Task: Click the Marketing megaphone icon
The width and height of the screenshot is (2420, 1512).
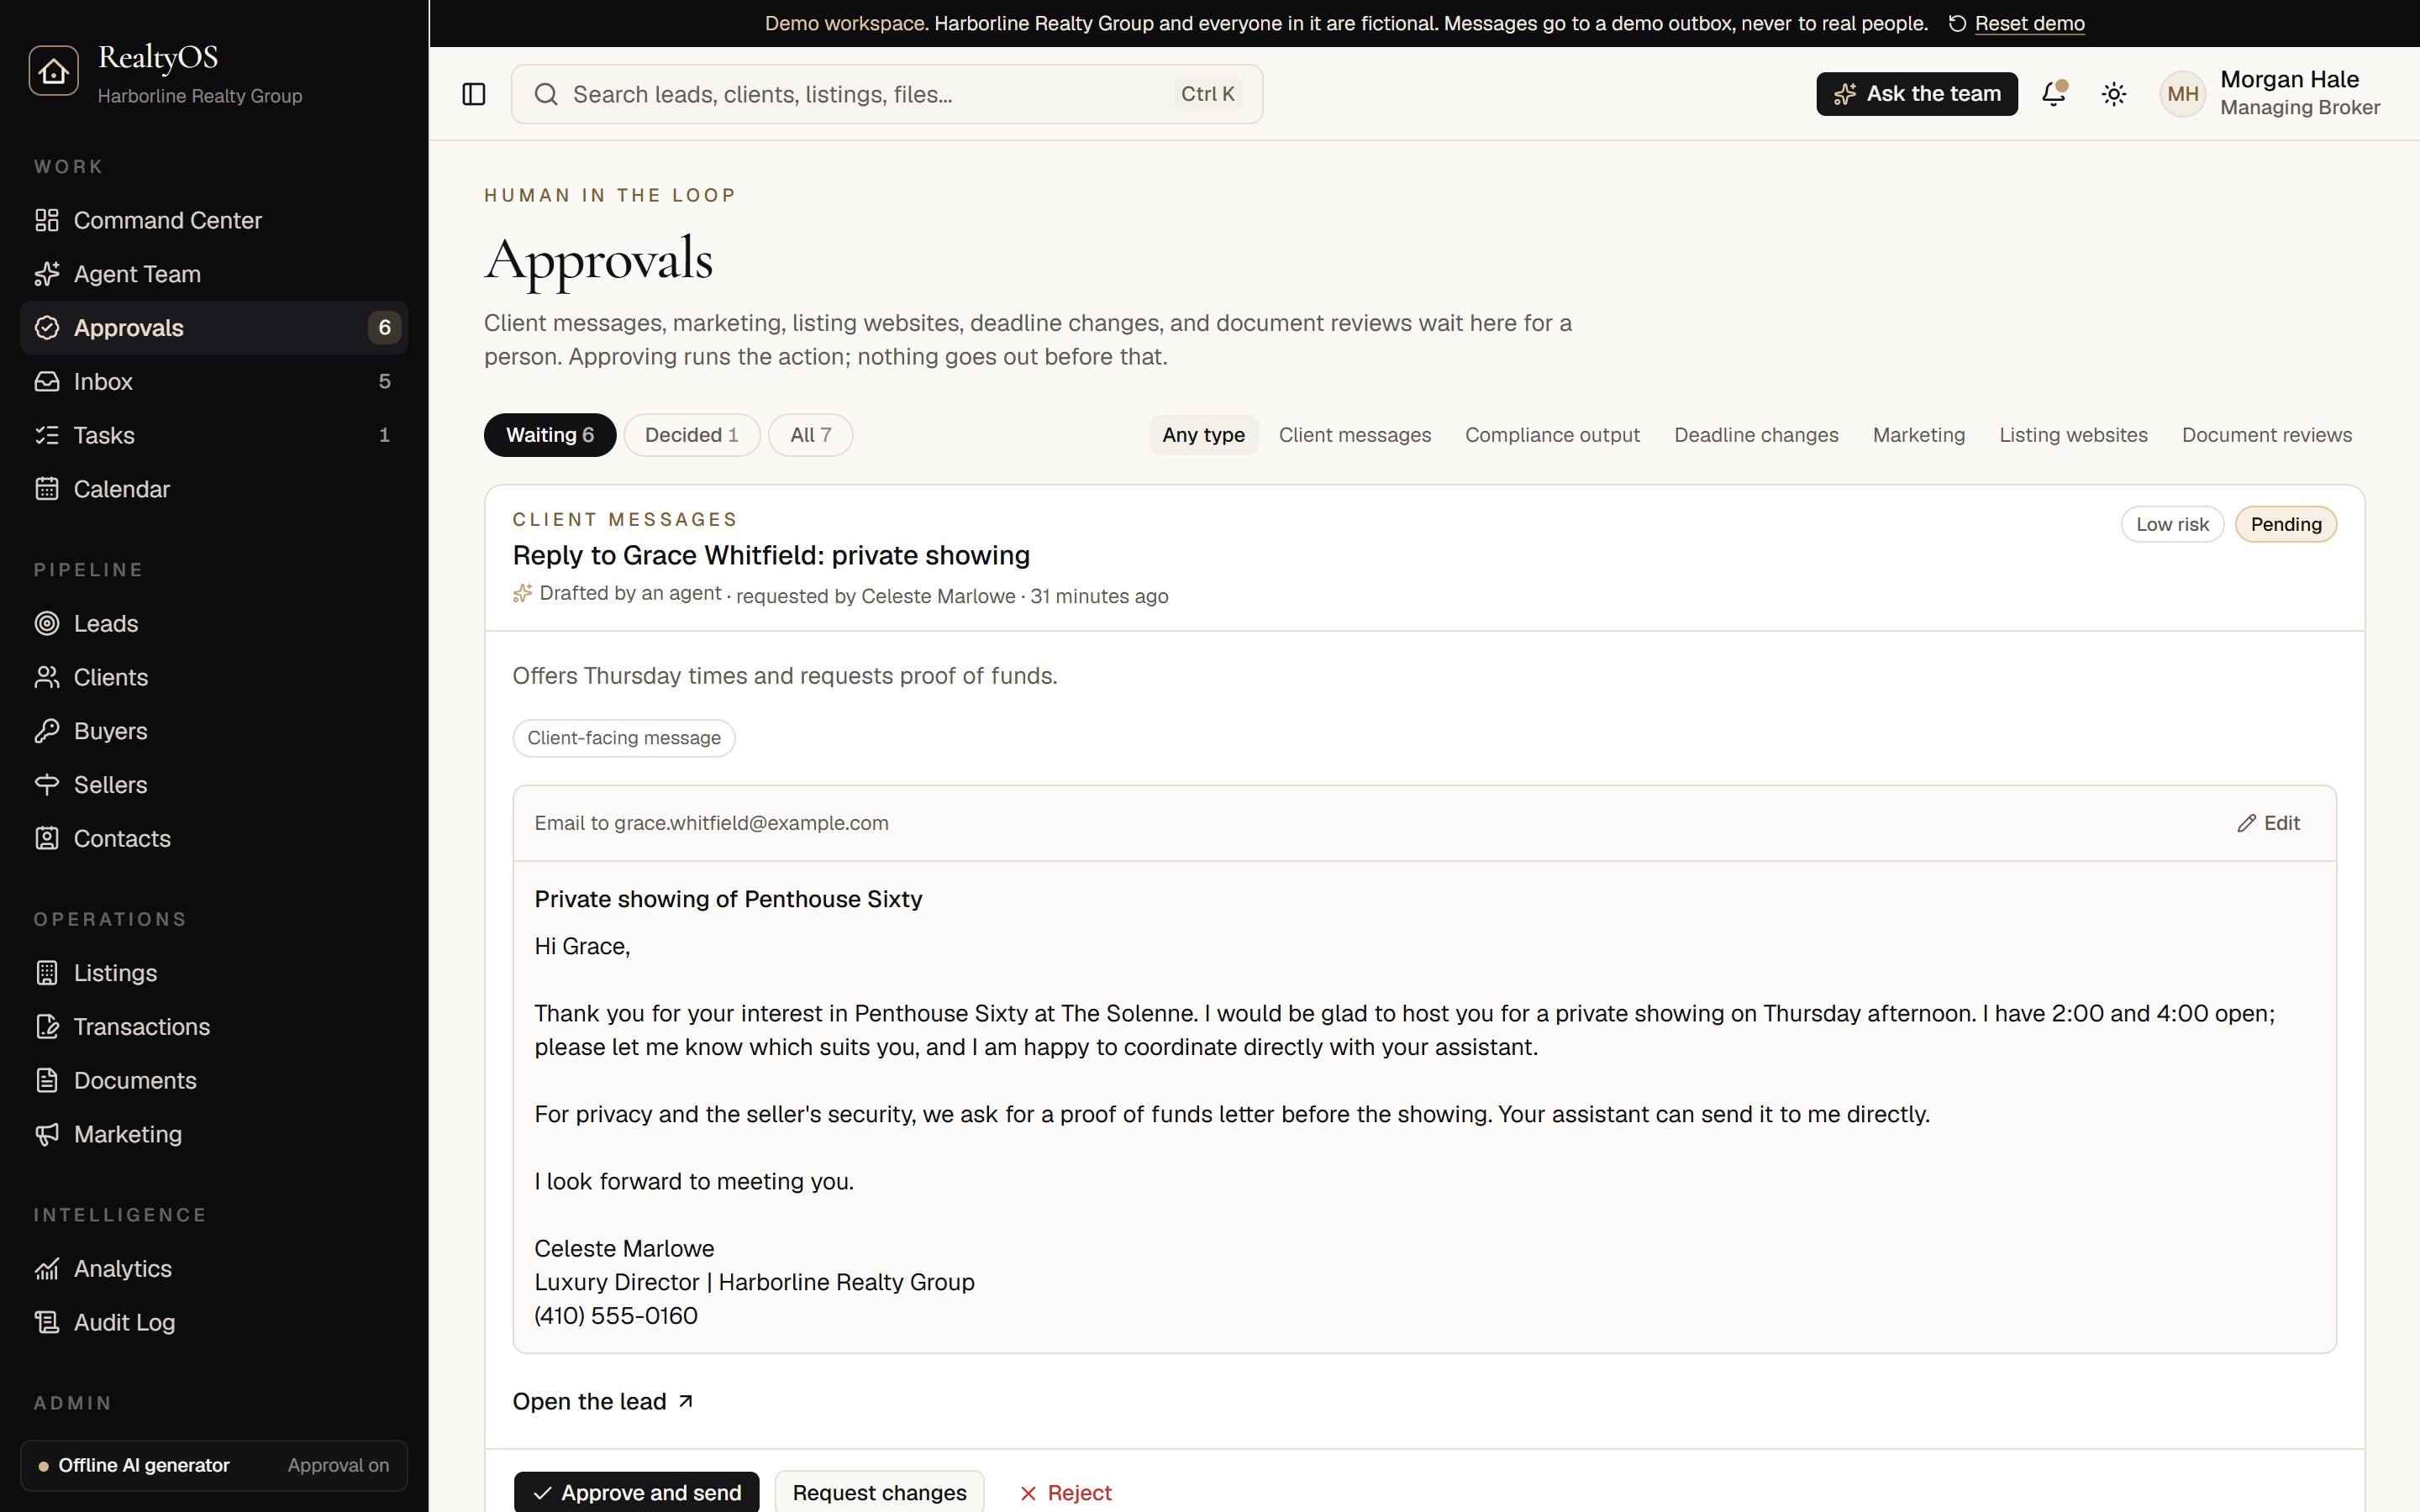Action: pyautogui.click(x=47, y=1134)
